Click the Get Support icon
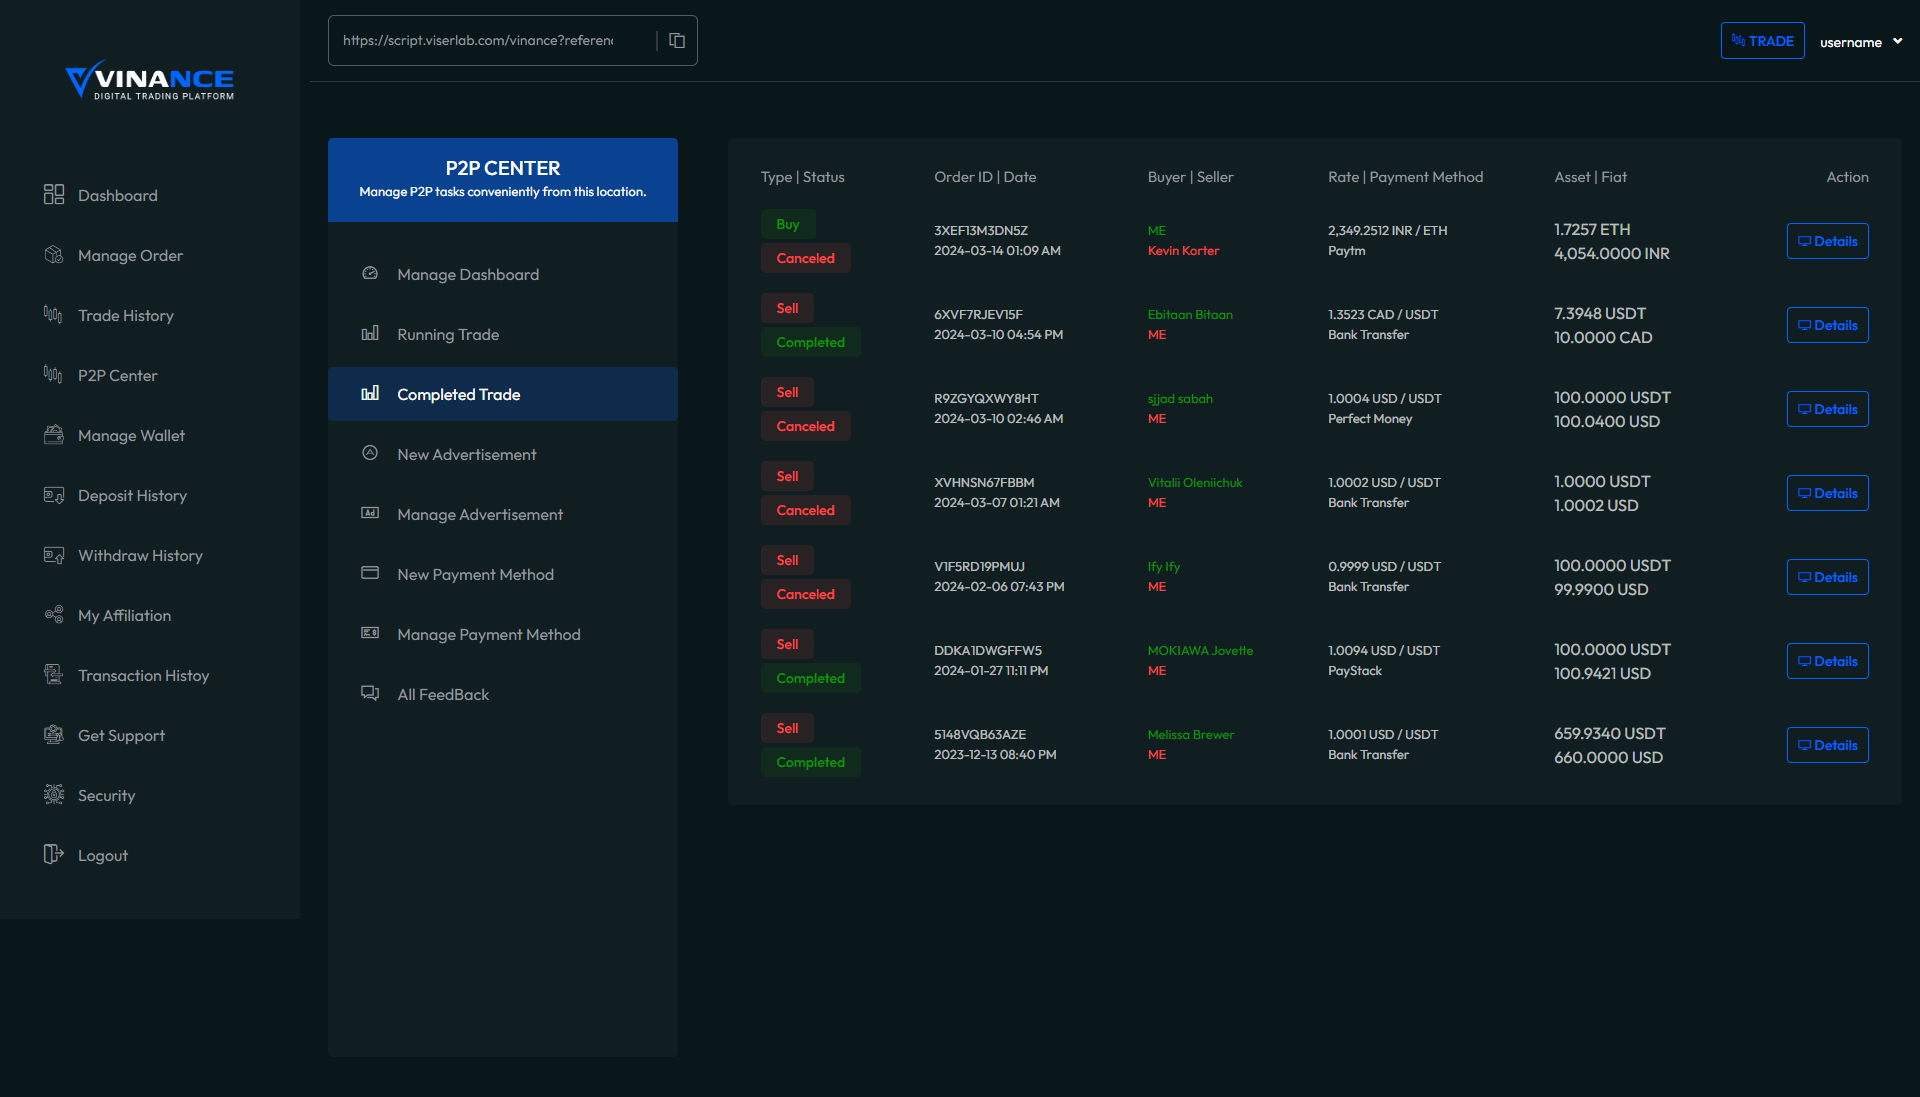 (54, 735)
